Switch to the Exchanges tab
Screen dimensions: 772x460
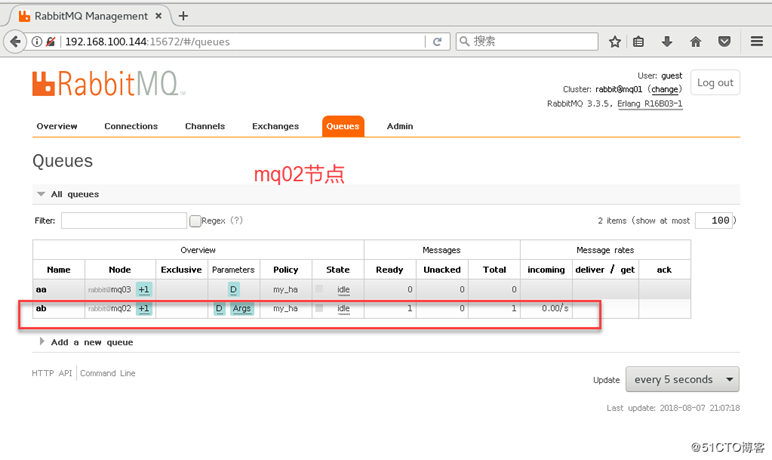[275, 126]
